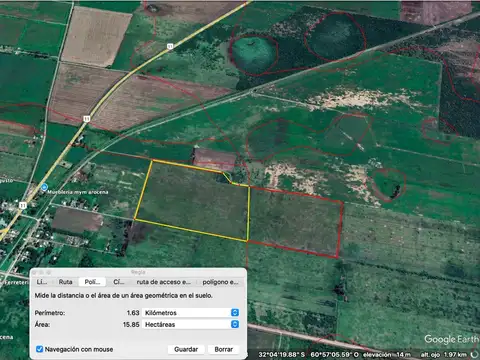
Task: Switch to the Lí... (Línea) ruler tab
Action: pos(42,282)
